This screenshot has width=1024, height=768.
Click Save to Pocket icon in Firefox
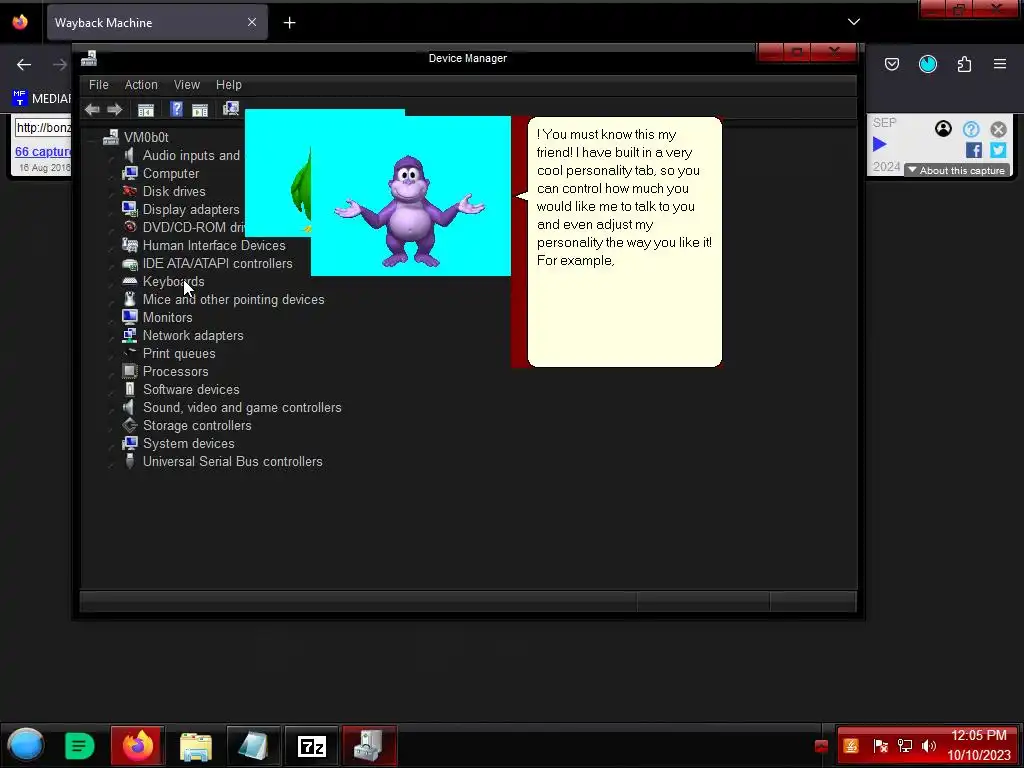click(892, 64)
